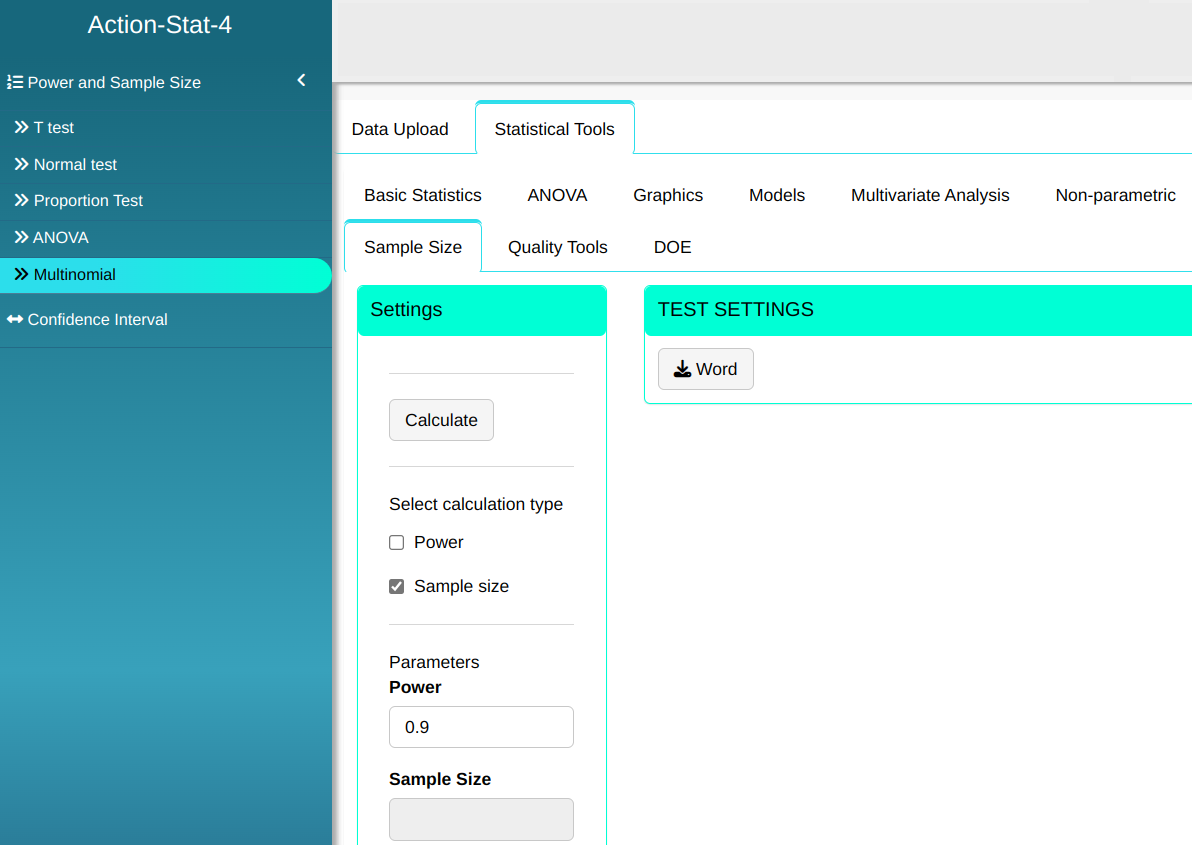This screenshot has height=845, width=1192.
Task: Click the Action-Stat-4 title link
Action: 160,25
